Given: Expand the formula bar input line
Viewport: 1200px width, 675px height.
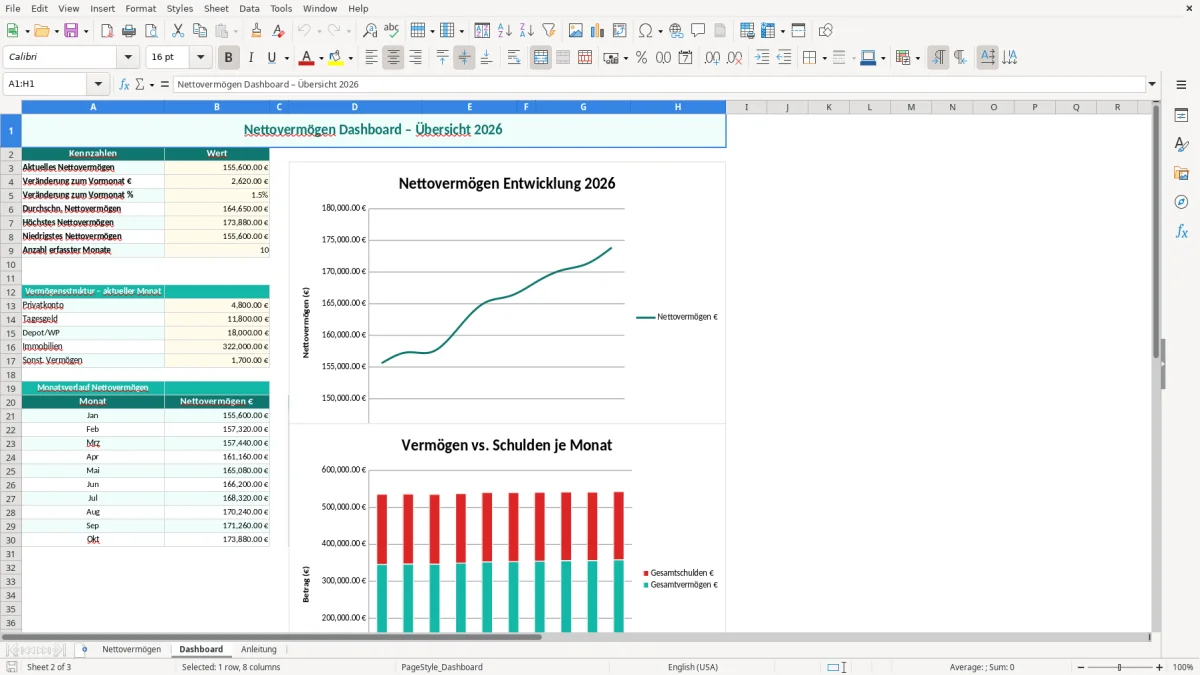Looking at the screenshot, I should point(1153,84).
